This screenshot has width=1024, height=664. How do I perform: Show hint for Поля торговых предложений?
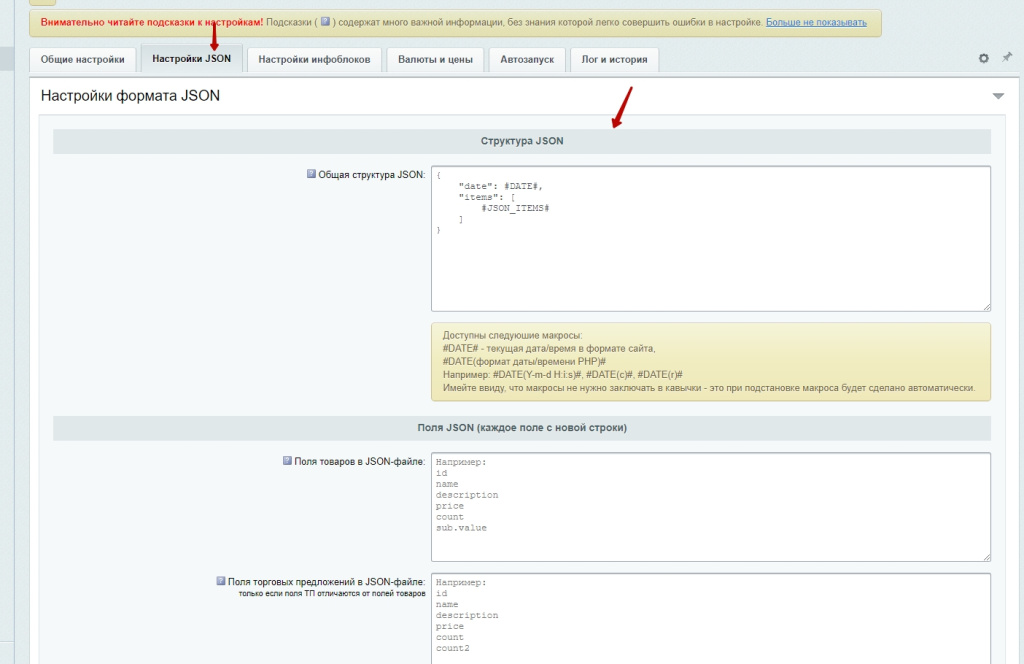coord(221,580)
